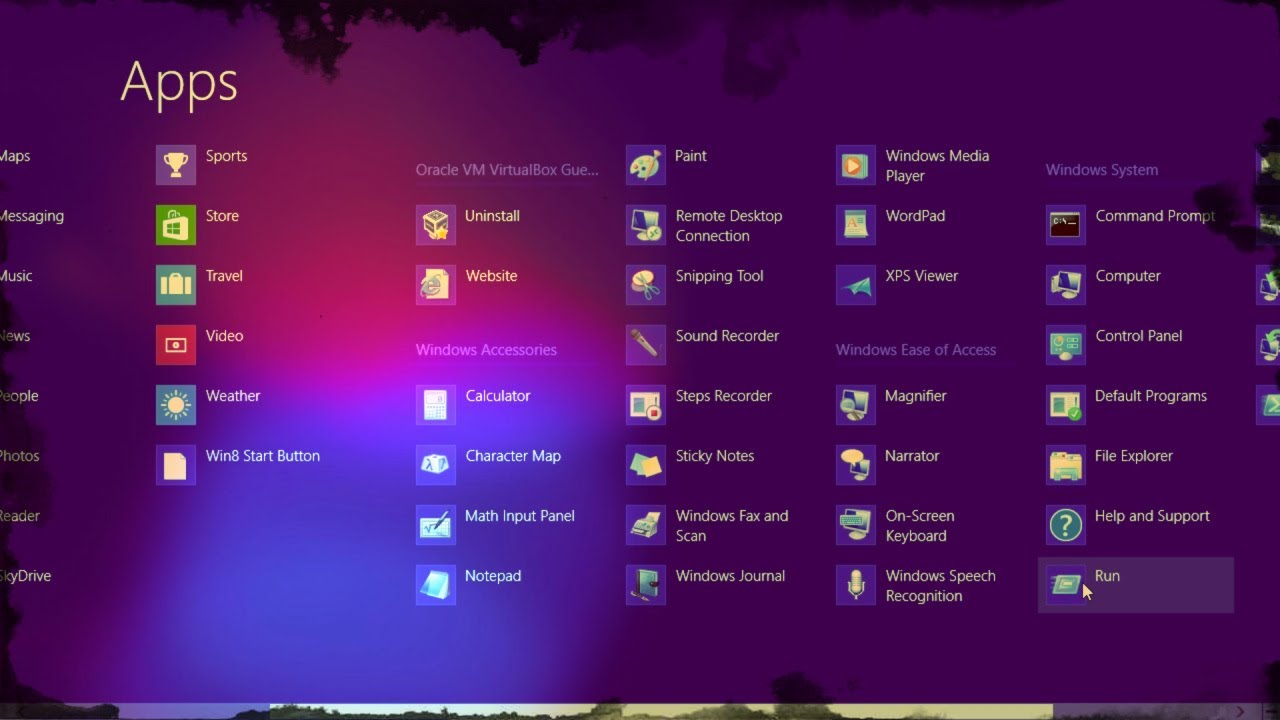Click the Command Prompt text label
The width and height of the screenshot is (1280, 720).
(x=1156, y=216)
